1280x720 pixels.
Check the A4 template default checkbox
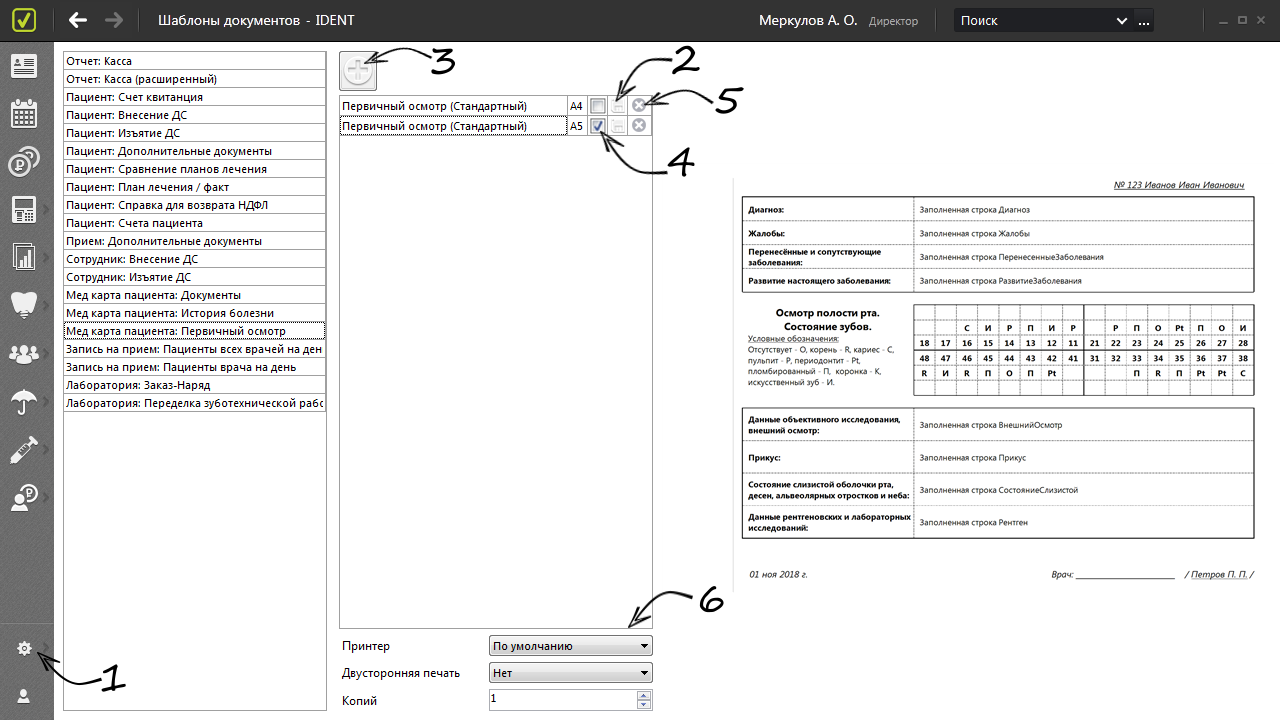(597, 105)
